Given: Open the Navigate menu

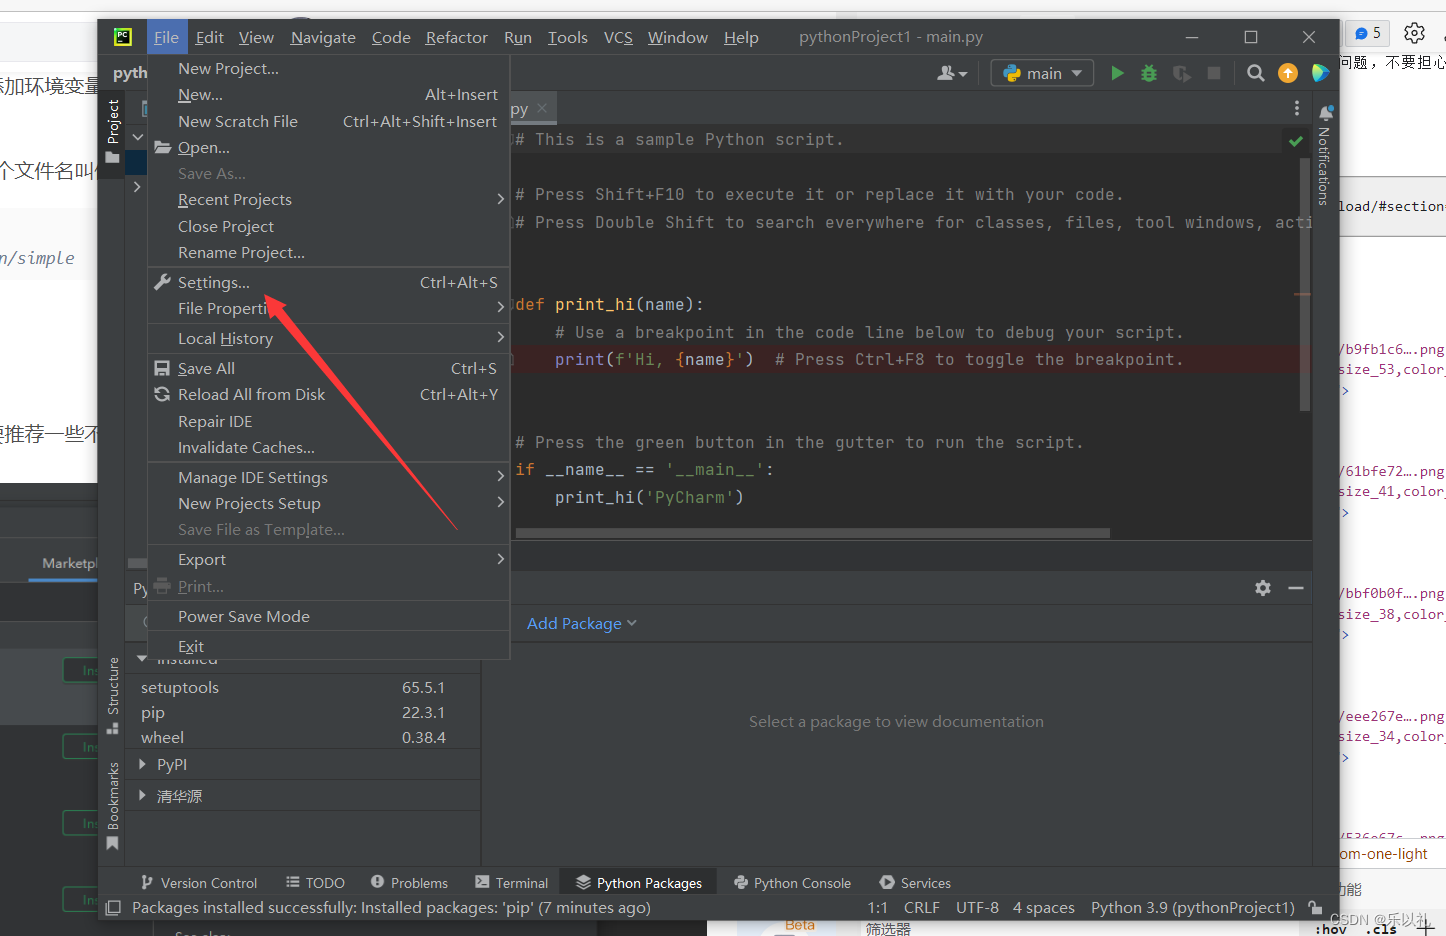Looking at the screenshot, I should [x=323, y=37].
